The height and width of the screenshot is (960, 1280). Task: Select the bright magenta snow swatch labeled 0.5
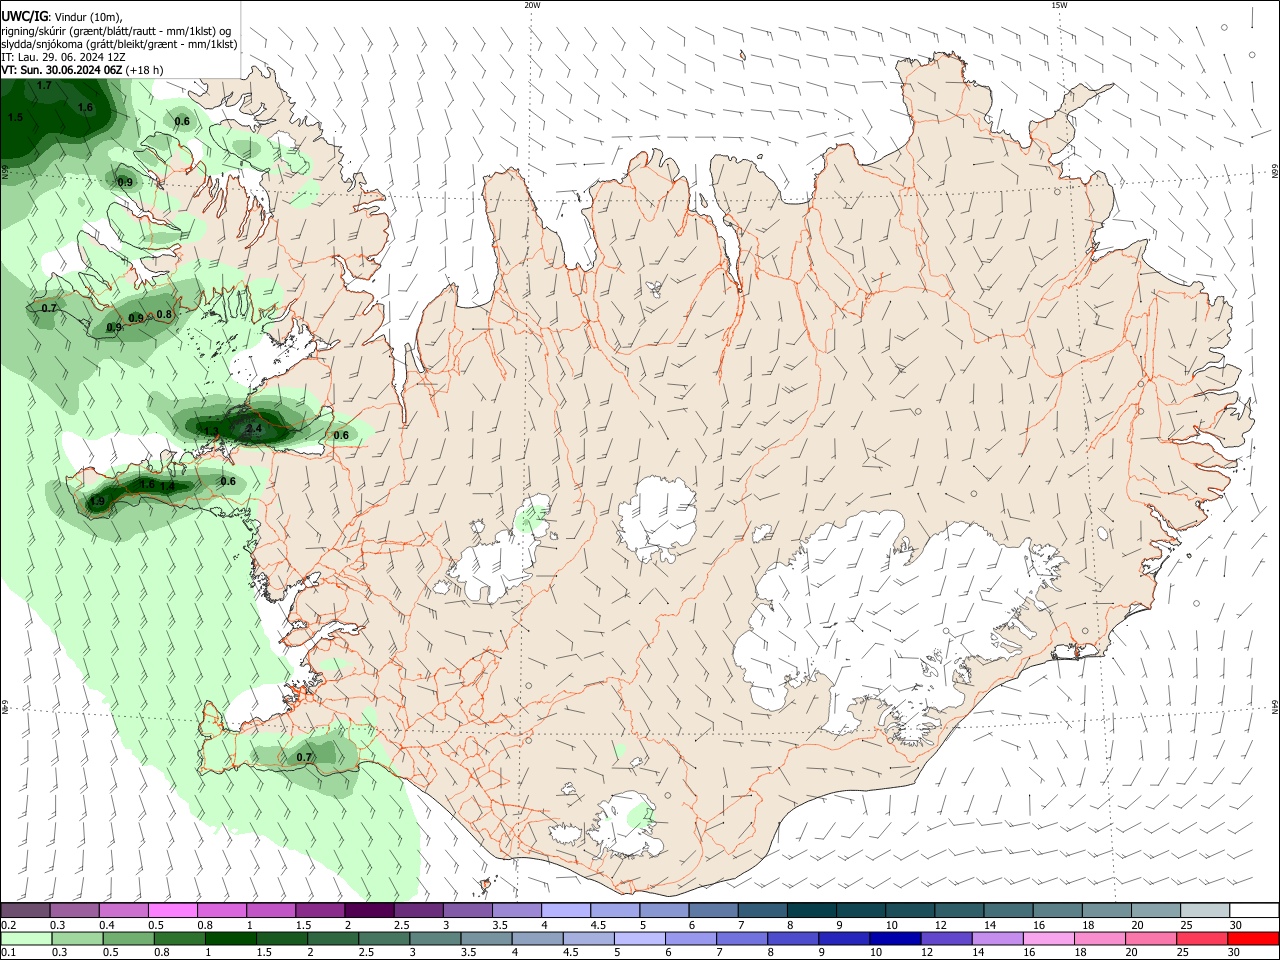click(172, 910)
